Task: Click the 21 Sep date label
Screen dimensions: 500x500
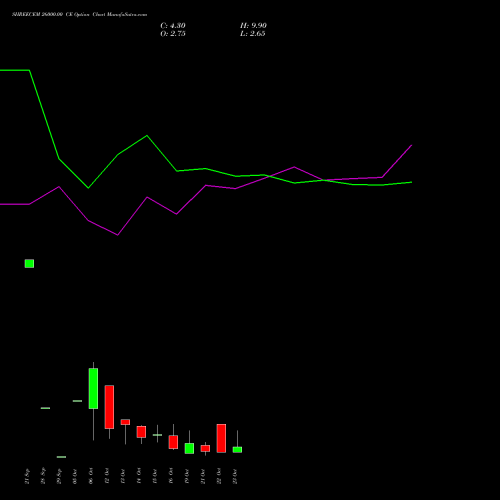Action: pos(27,476)
